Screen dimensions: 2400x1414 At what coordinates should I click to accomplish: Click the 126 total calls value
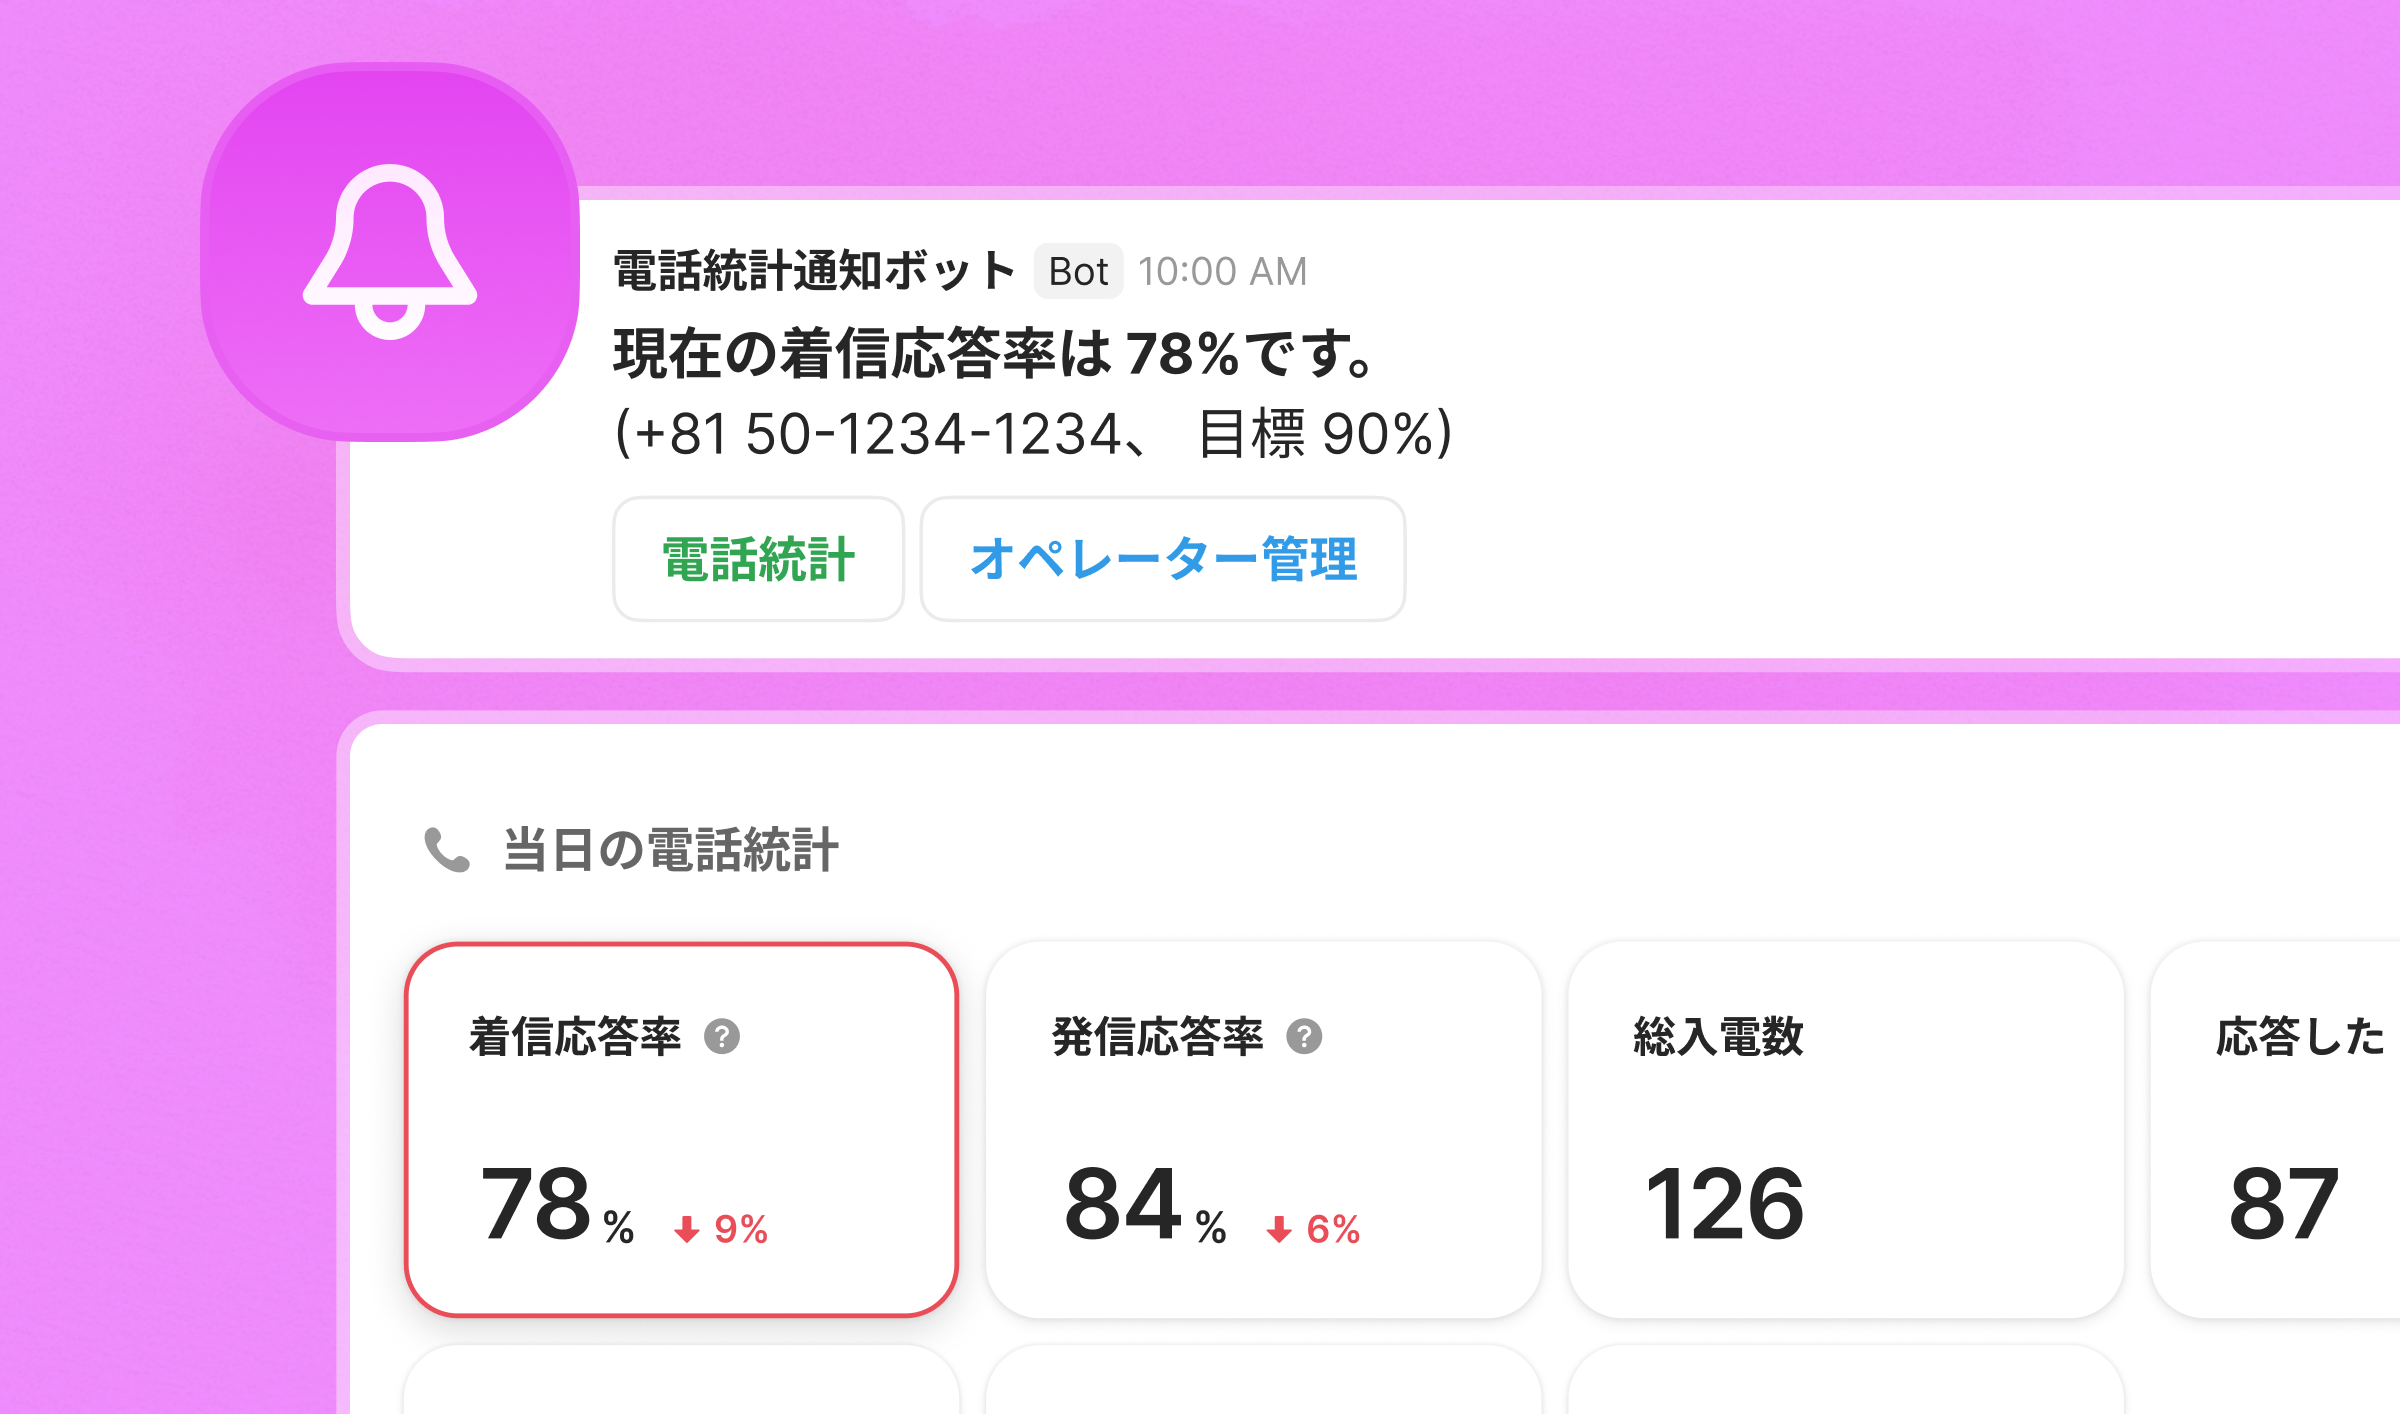1724,1204
